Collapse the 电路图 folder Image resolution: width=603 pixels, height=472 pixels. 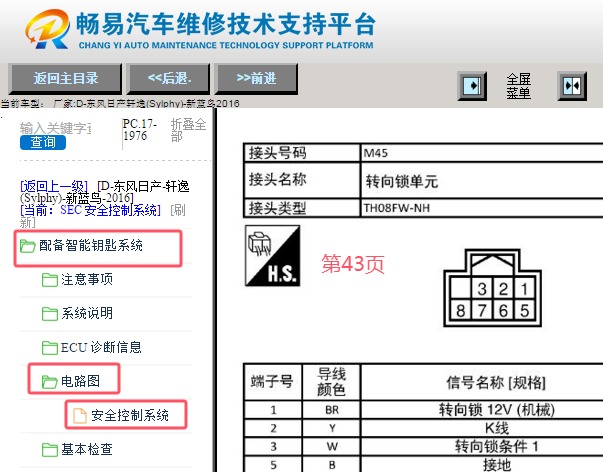point(80,381)
